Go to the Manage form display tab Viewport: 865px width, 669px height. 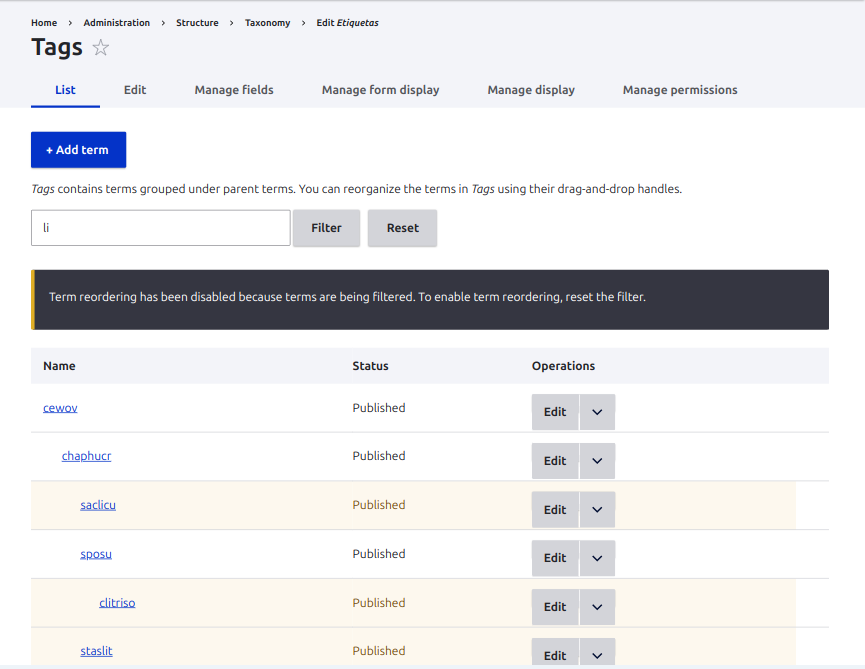[380, 90]
